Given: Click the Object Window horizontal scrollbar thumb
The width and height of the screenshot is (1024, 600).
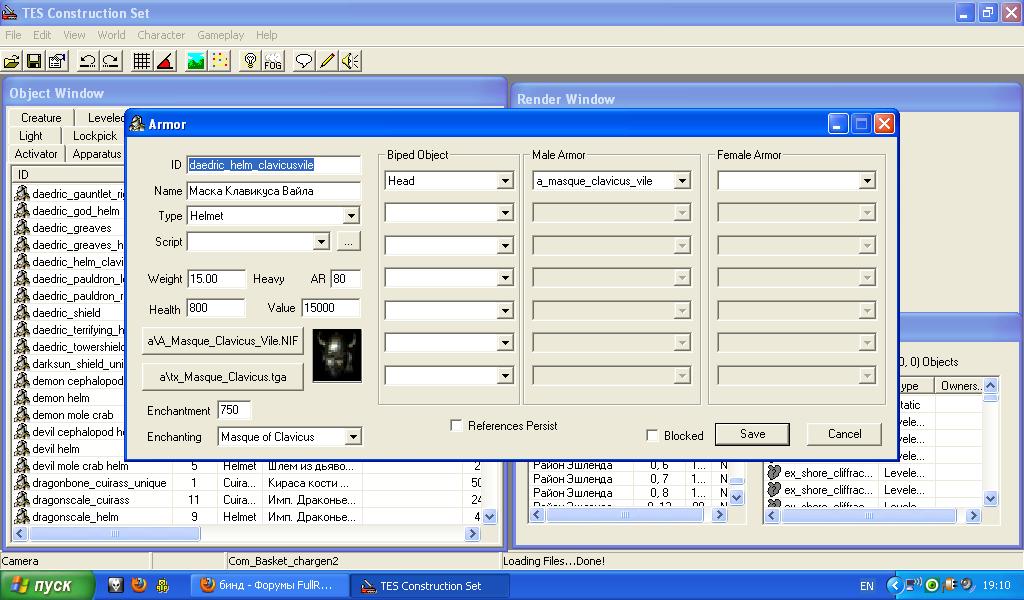Looking at the screenshot, I should 115,533.
